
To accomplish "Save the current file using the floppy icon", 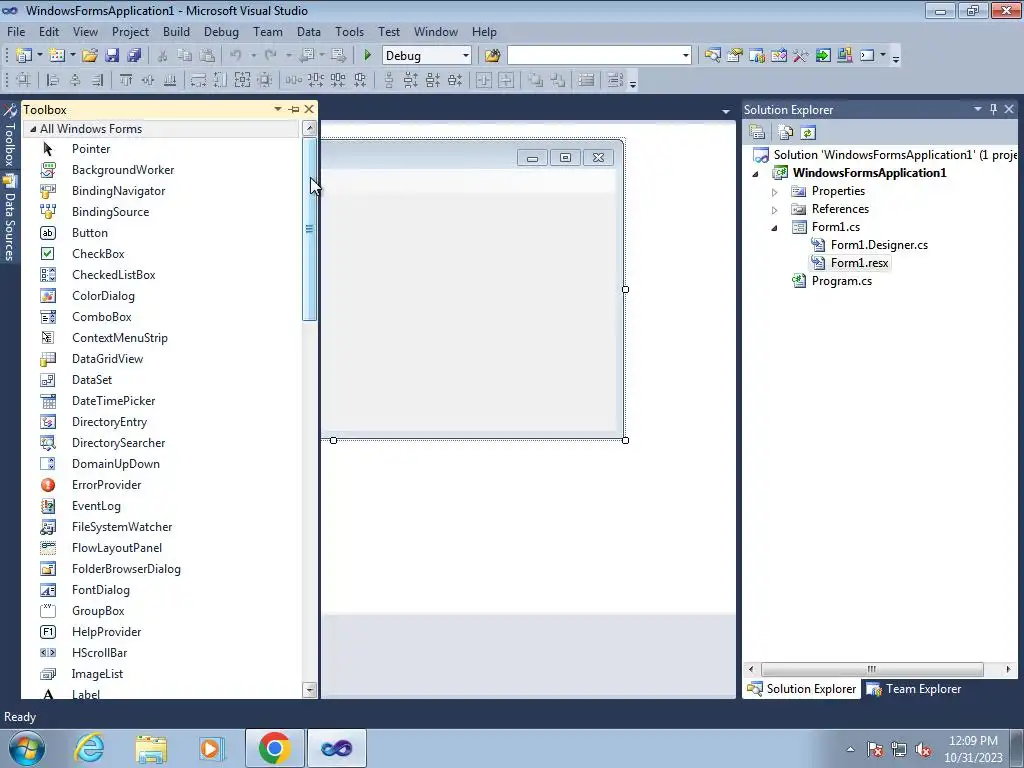I will [112, 56].
